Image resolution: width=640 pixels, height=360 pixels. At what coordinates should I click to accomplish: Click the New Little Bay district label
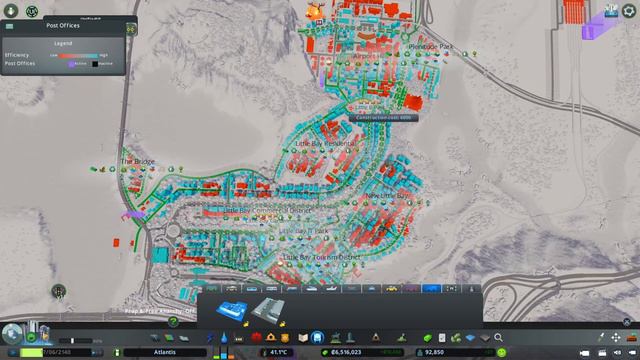point(387,196)
